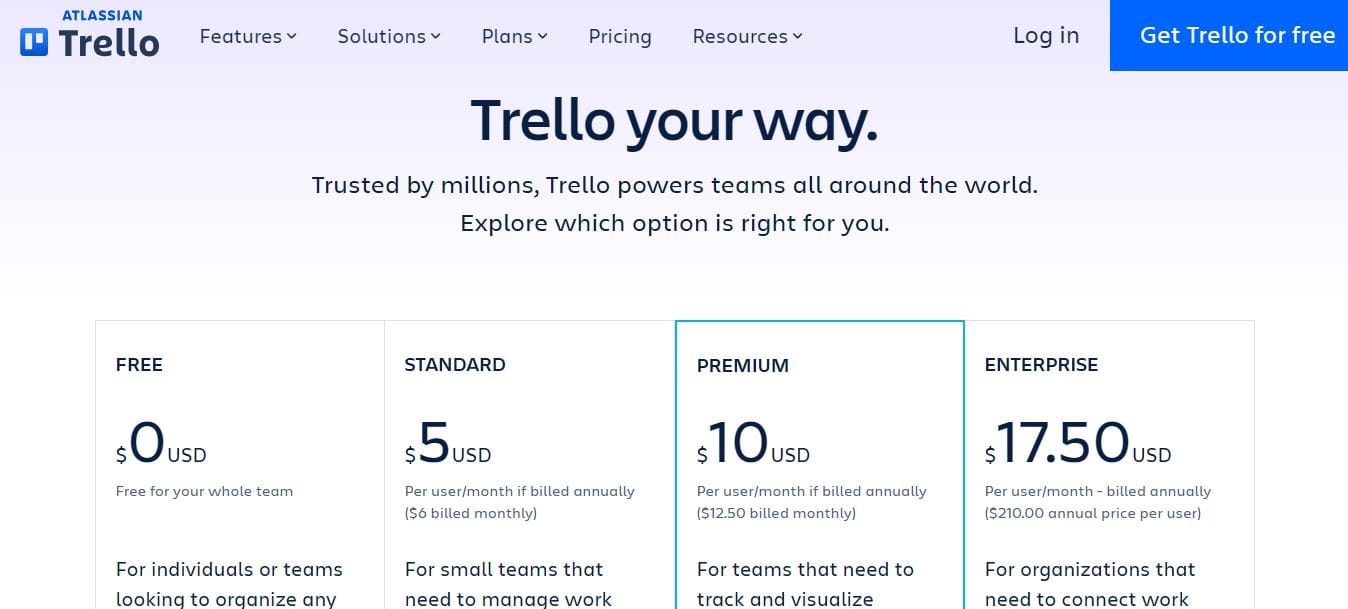Open the Solutions dropdown menu
This screenshot has width=1348, height=609.
pos(388,36)
